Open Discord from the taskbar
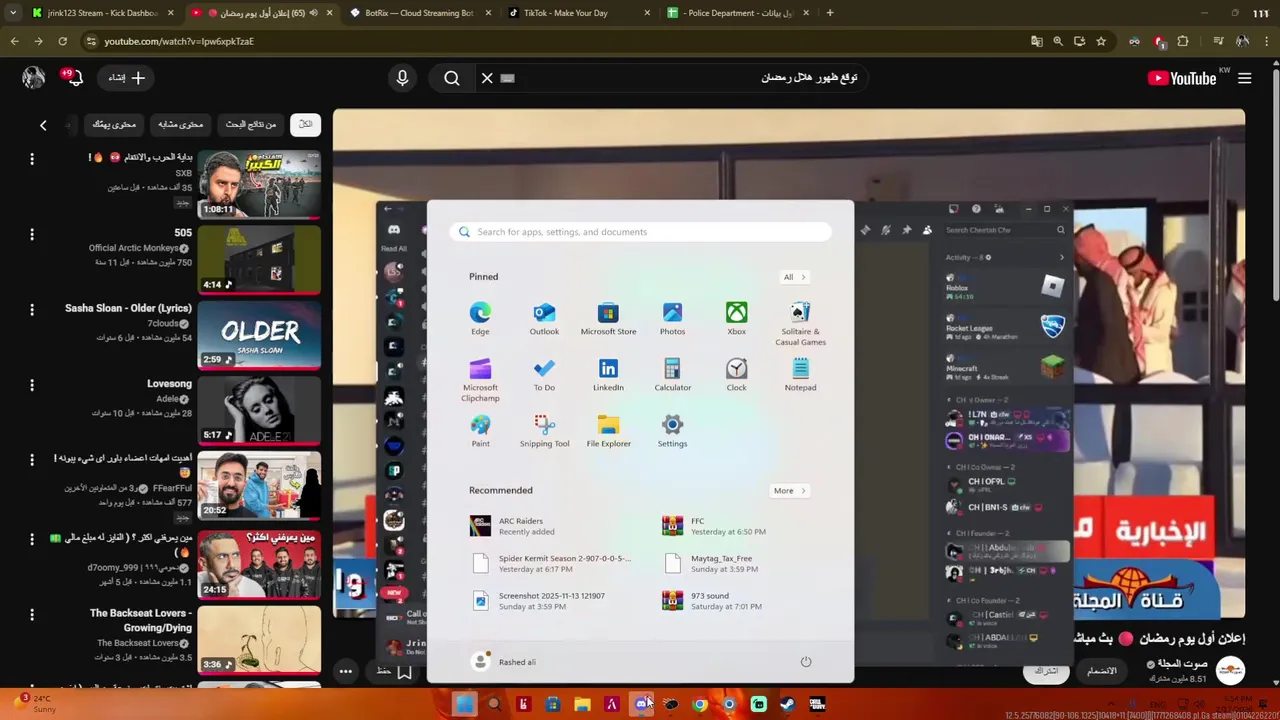This screenshot has height=720, width=1280. pyautogui.click(x=641, y=704)
